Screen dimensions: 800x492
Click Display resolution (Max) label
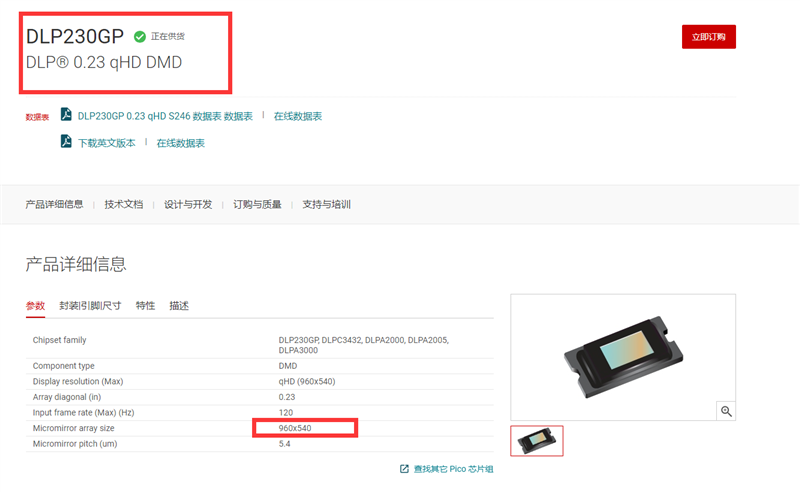[x=78, y=381]
